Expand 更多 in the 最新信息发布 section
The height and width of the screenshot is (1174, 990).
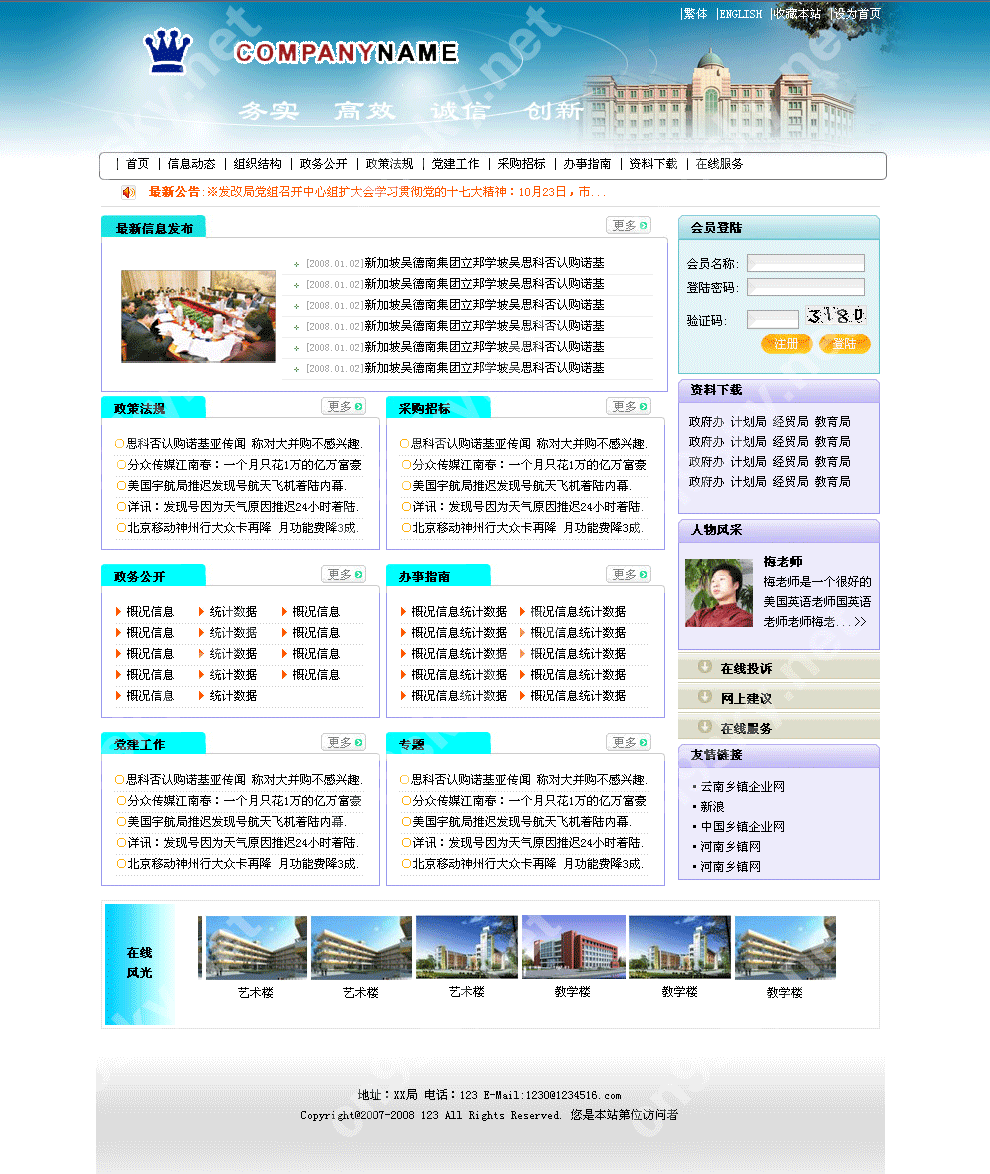point(628,226)
